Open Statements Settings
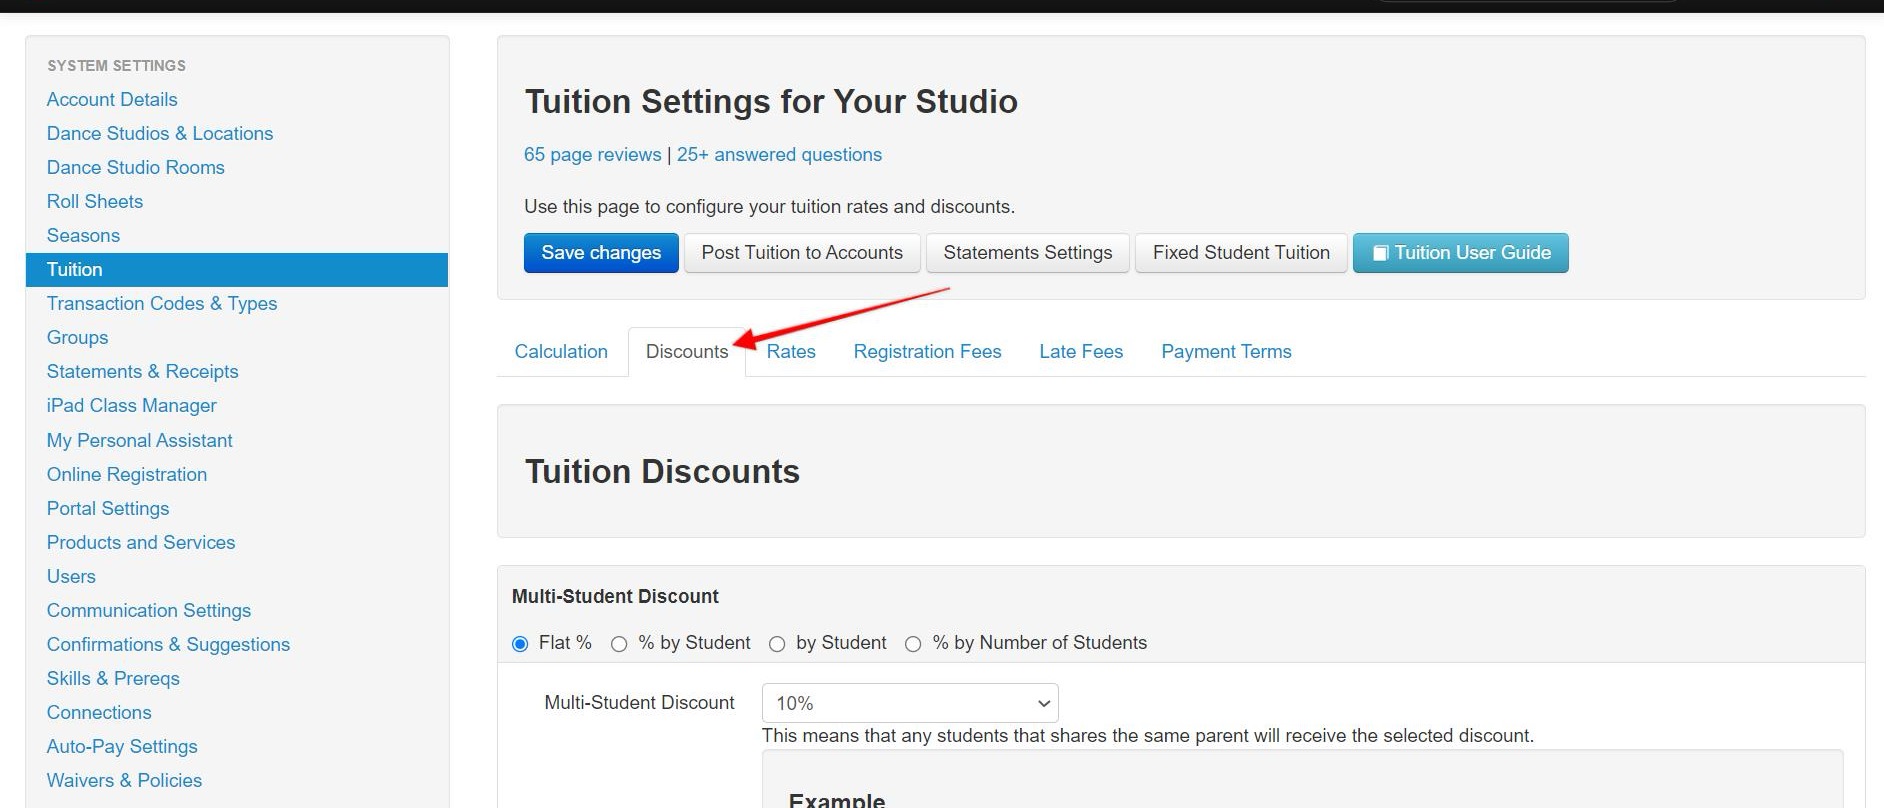This screenshot has height=808, width=1884. pyautogui.click(x=1027, y=253)
